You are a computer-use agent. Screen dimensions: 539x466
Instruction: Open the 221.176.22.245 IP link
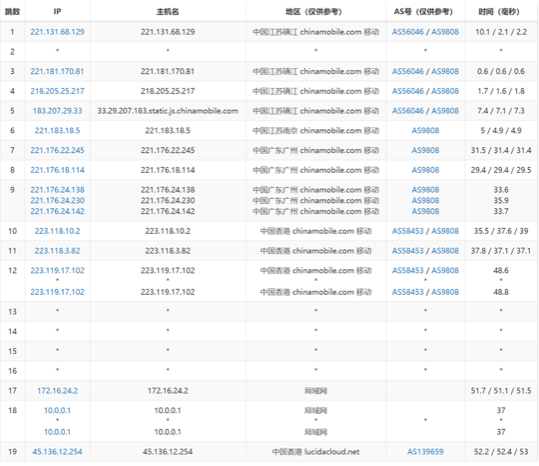coord(57,150)
